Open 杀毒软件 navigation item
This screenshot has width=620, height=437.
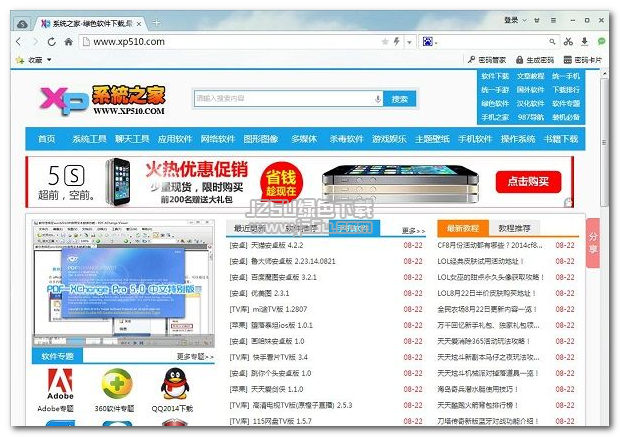click(x=346, y=139)
